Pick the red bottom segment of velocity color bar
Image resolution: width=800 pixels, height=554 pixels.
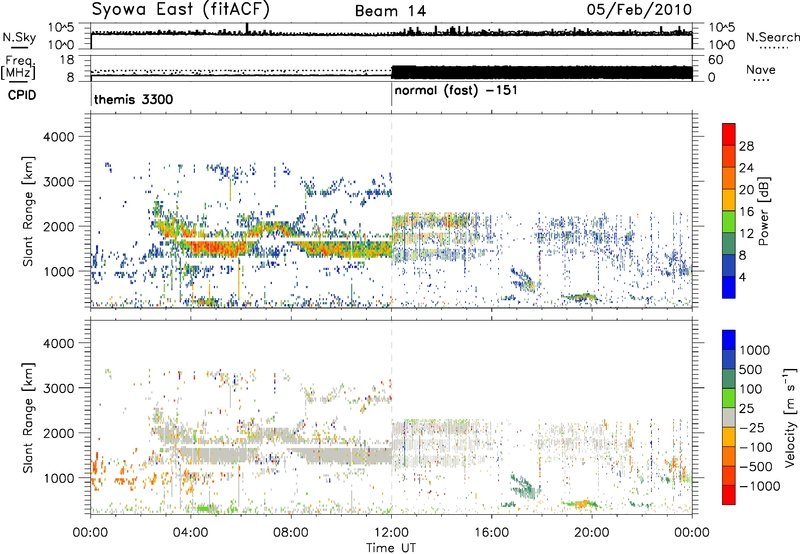(729, 495)
